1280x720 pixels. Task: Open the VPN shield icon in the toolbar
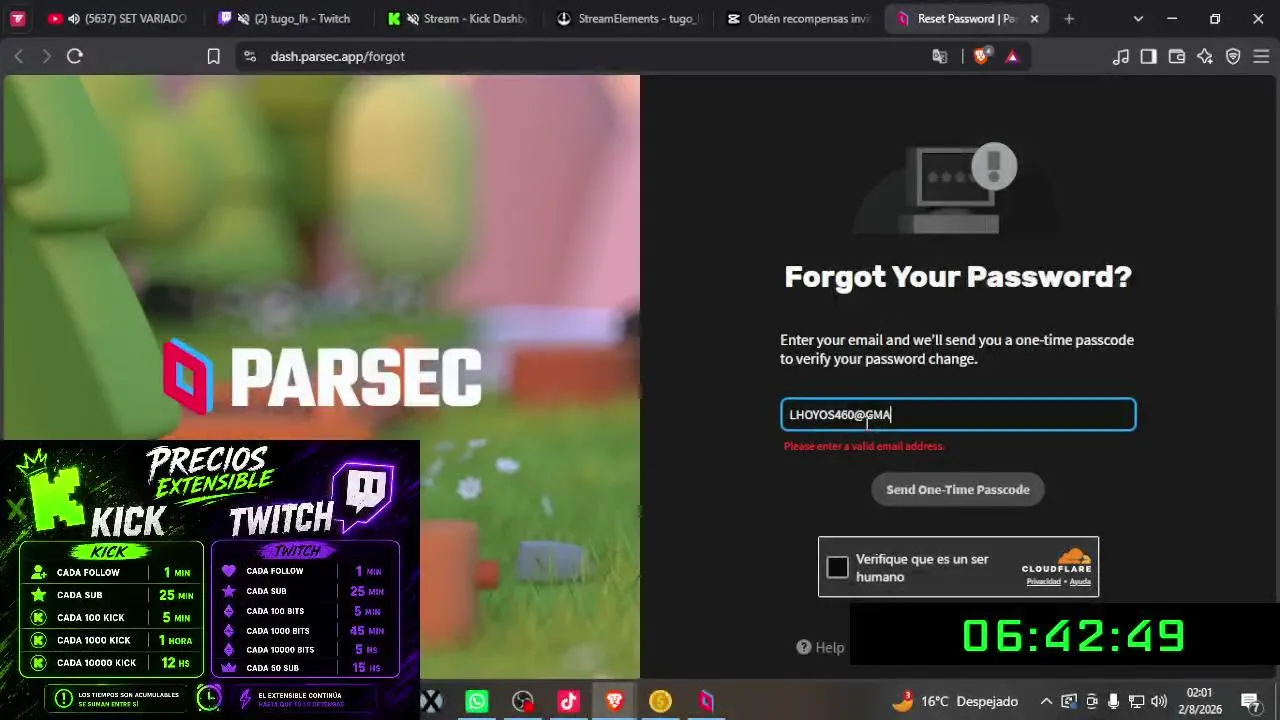click(x=1233, y=57)
